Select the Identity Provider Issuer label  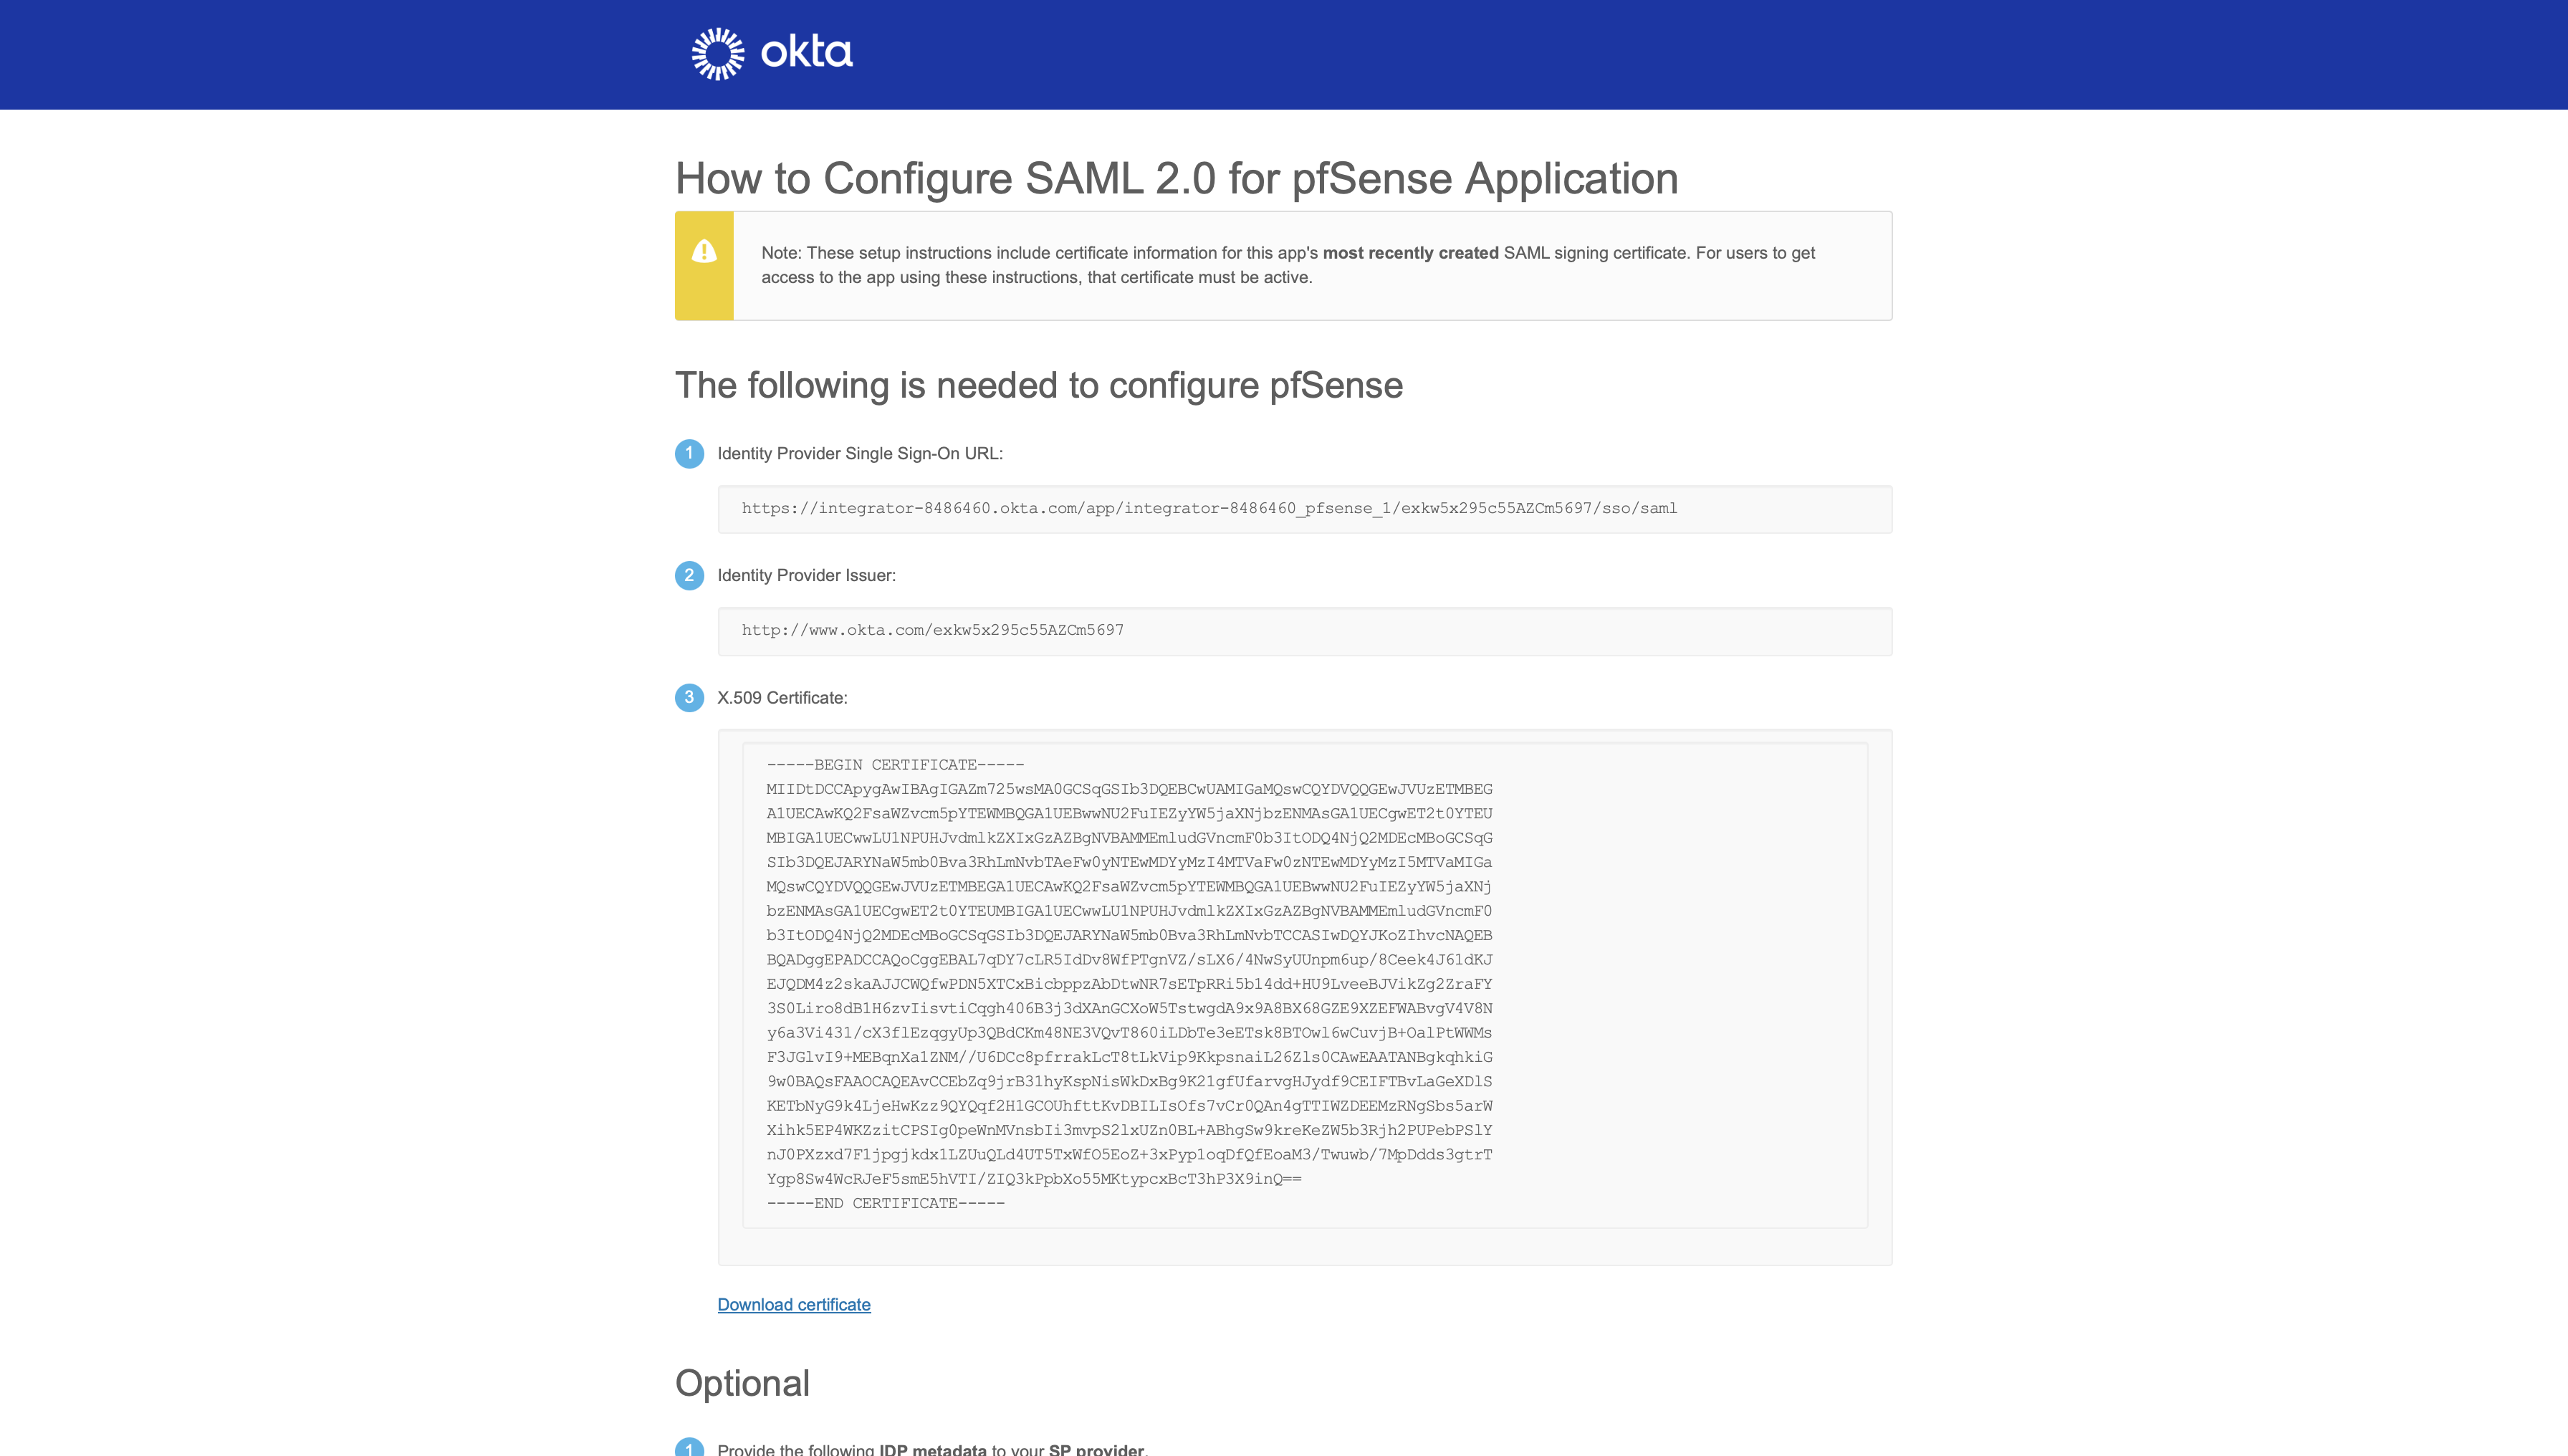coord(806,575)
